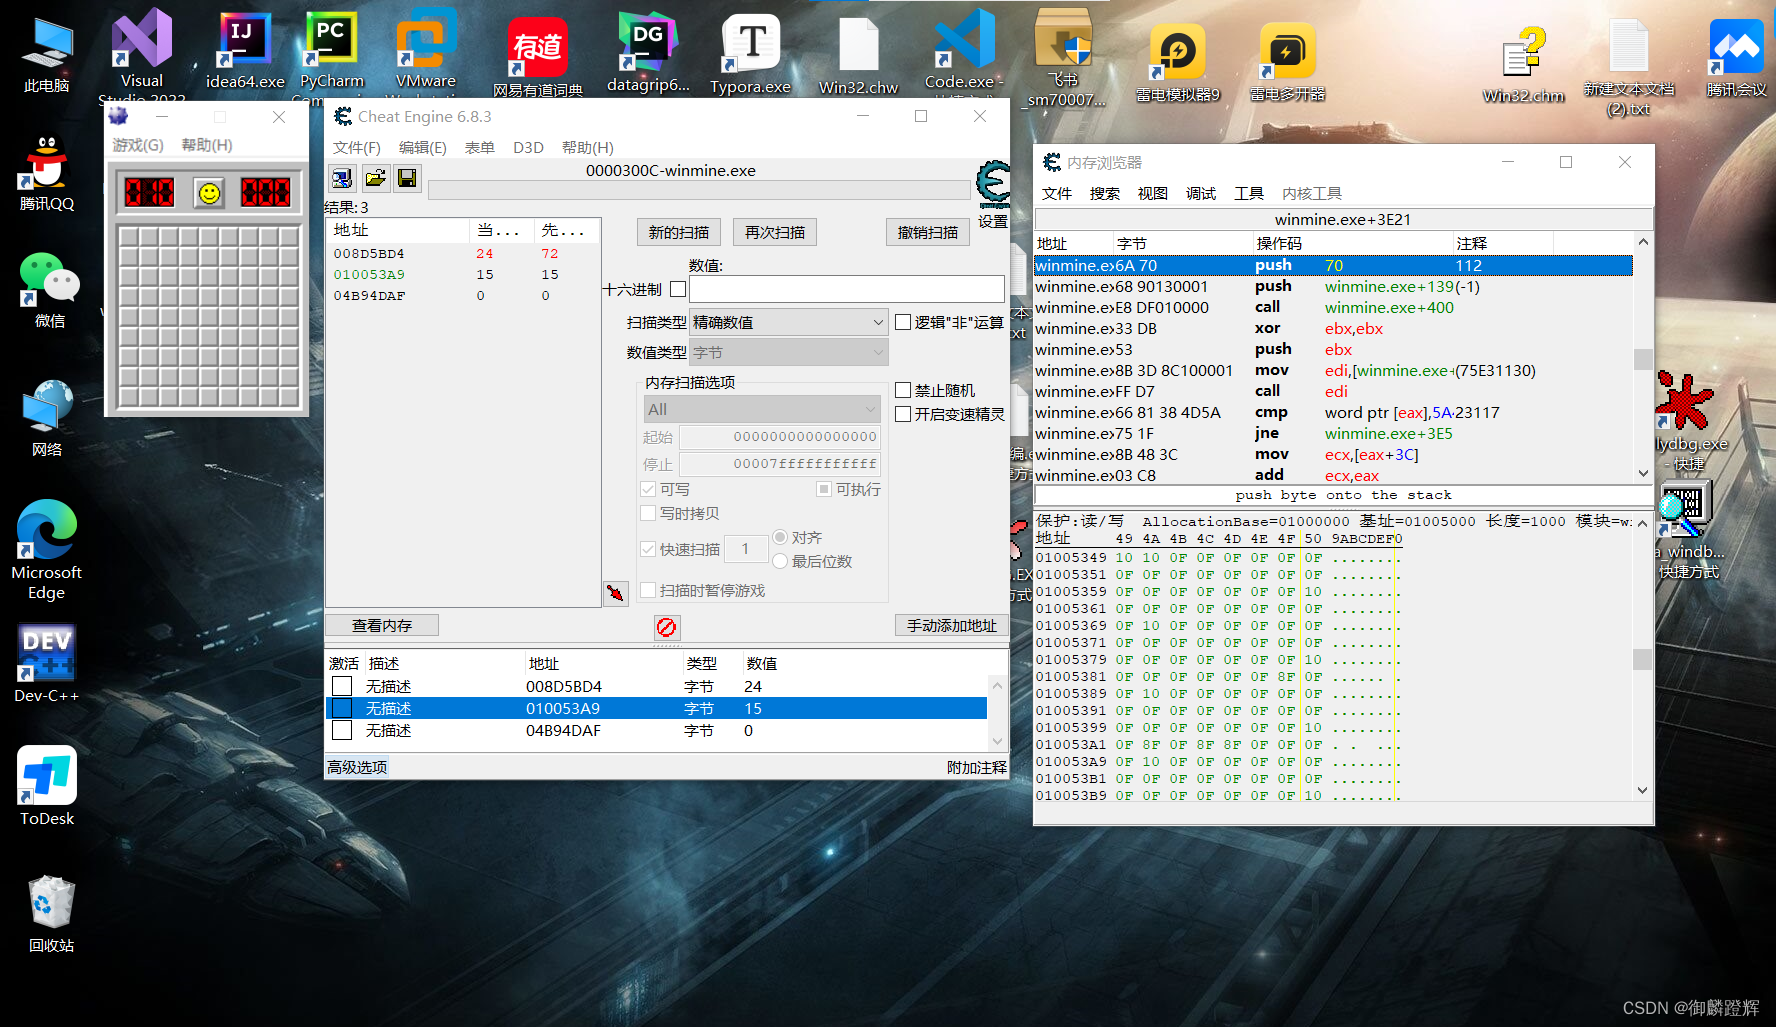Open 文件(F) menu in Cheat Engine

(357, 147)
